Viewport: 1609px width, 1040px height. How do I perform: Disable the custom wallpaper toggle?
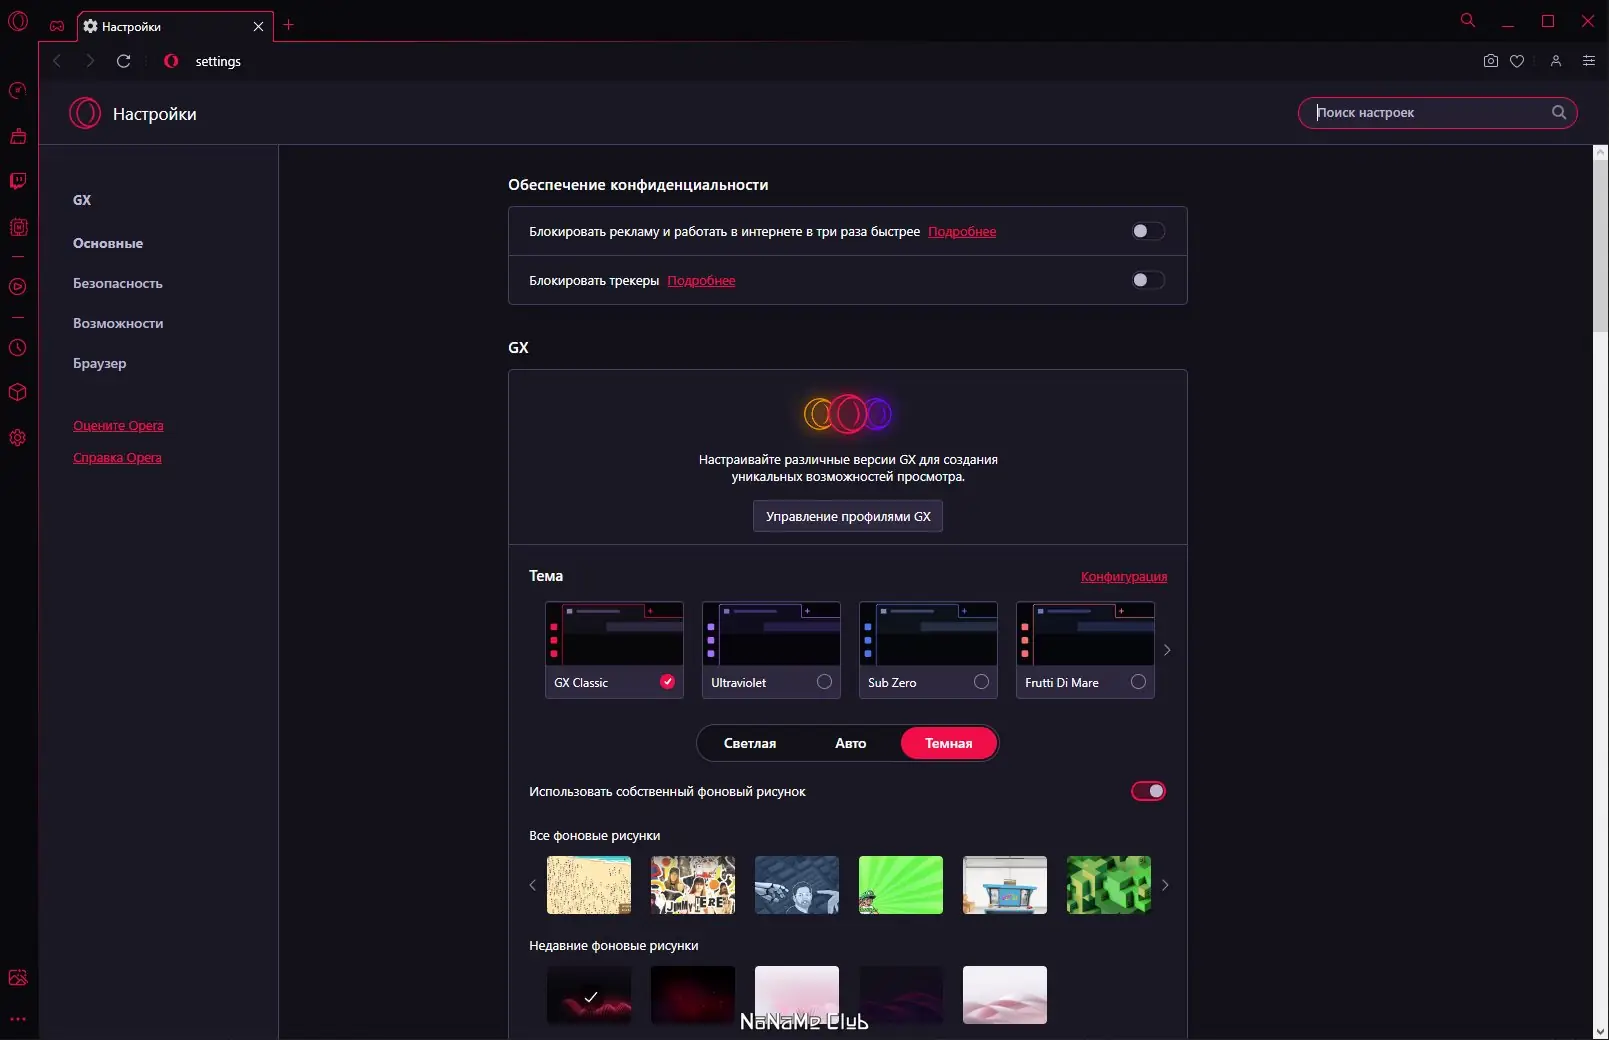[x=1148, y=791]
